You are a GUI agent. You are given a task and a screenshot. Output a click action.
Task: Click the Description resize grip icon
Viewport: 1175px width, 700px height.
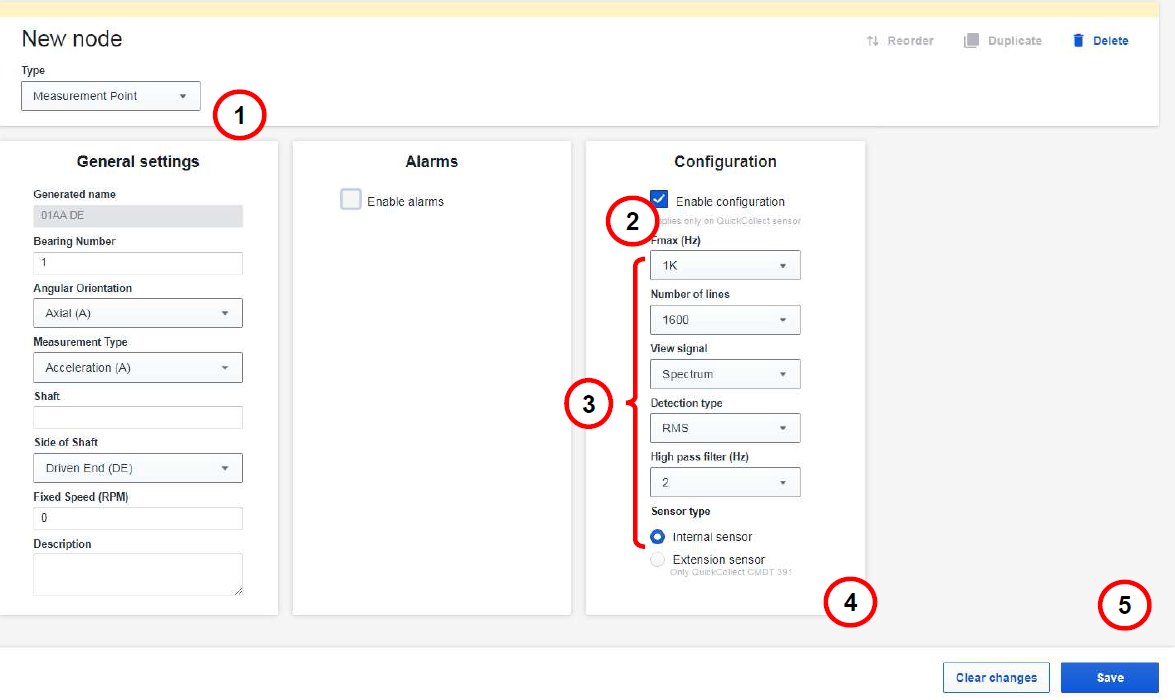coord(238,591)
